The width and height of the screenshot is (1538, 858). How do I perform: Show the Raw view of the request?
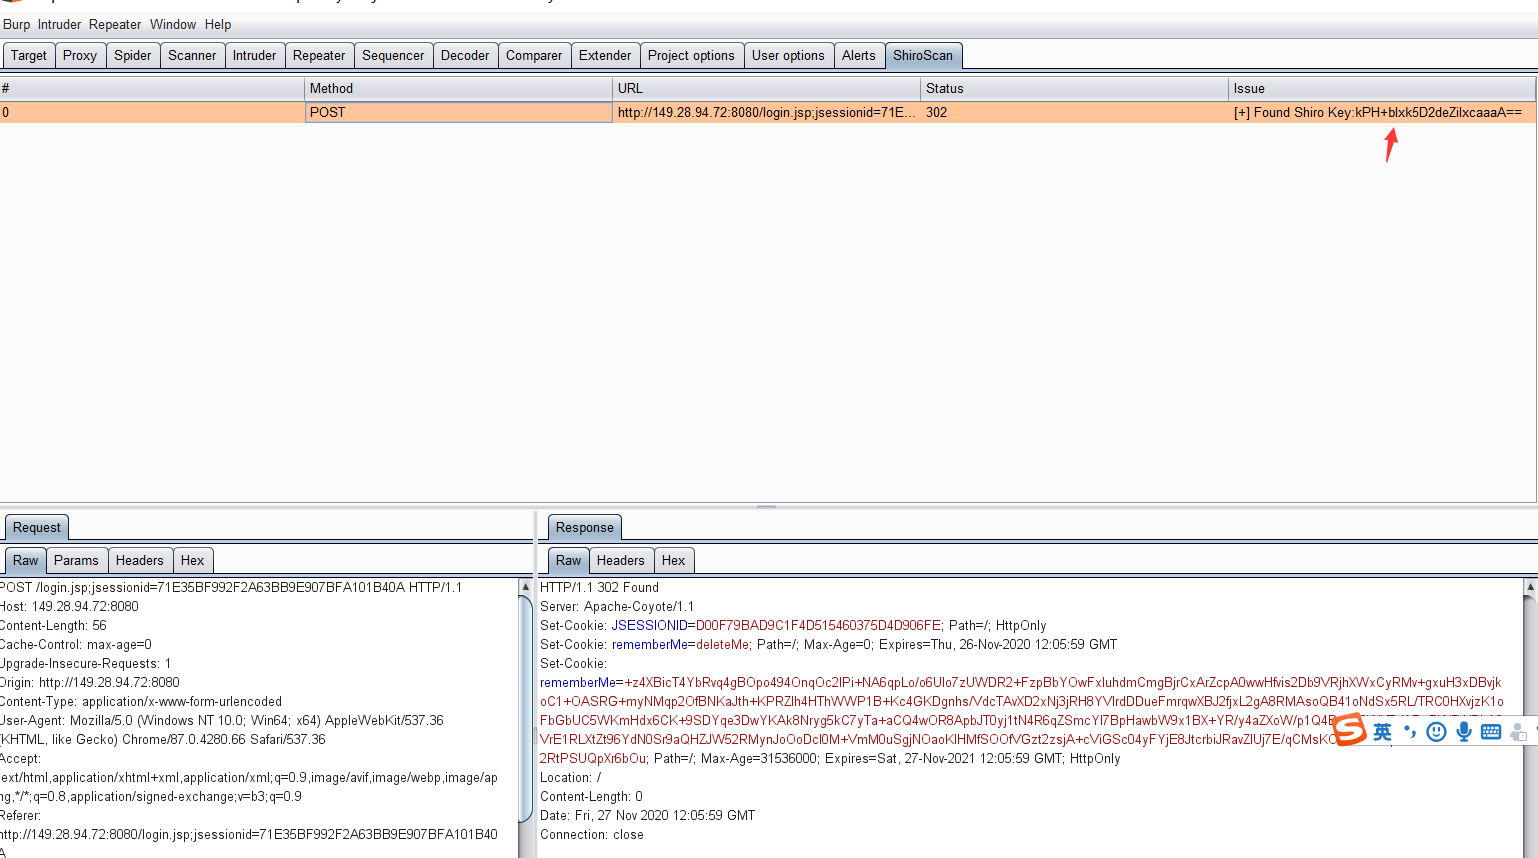[26, 560]
